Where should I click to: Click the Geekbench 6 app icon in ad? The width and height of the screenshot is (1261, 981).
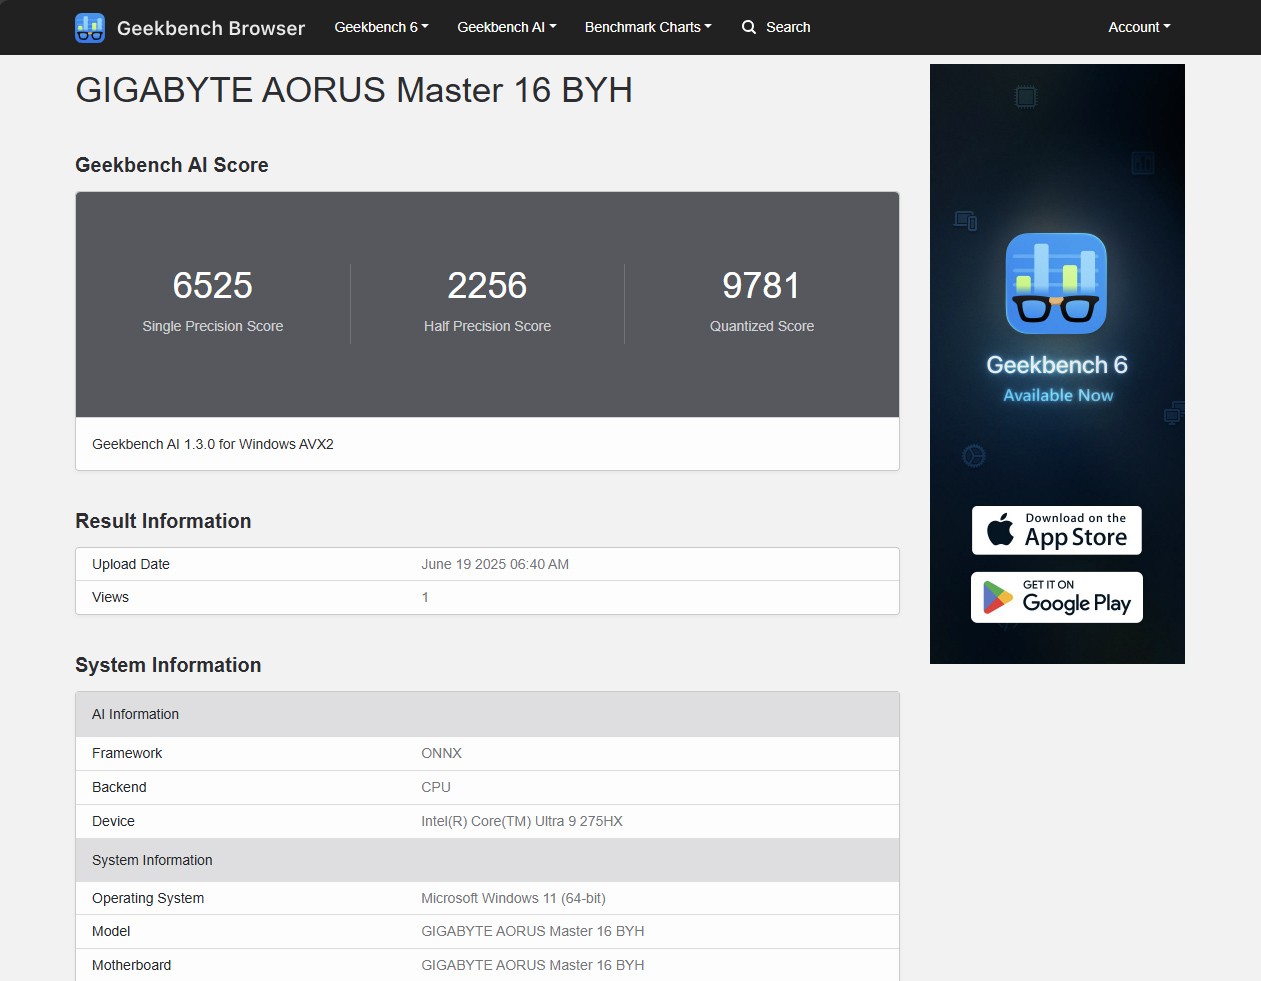click(1056, 283)
